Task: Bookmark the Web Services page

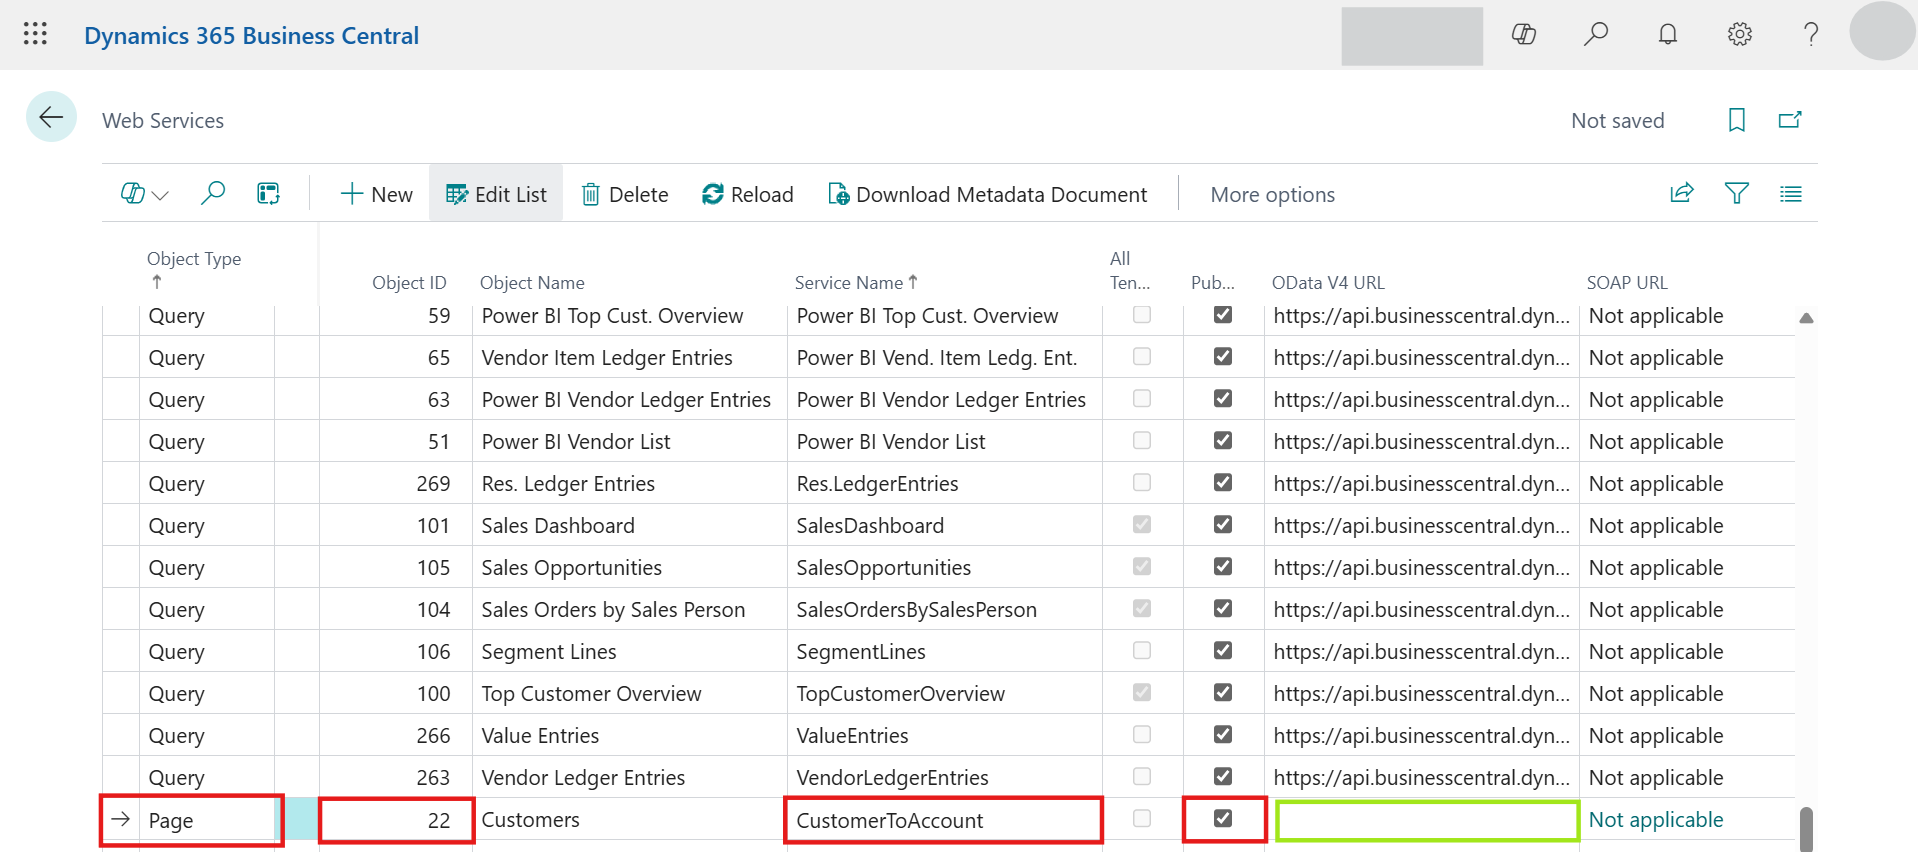Action: coord(1736,120)
